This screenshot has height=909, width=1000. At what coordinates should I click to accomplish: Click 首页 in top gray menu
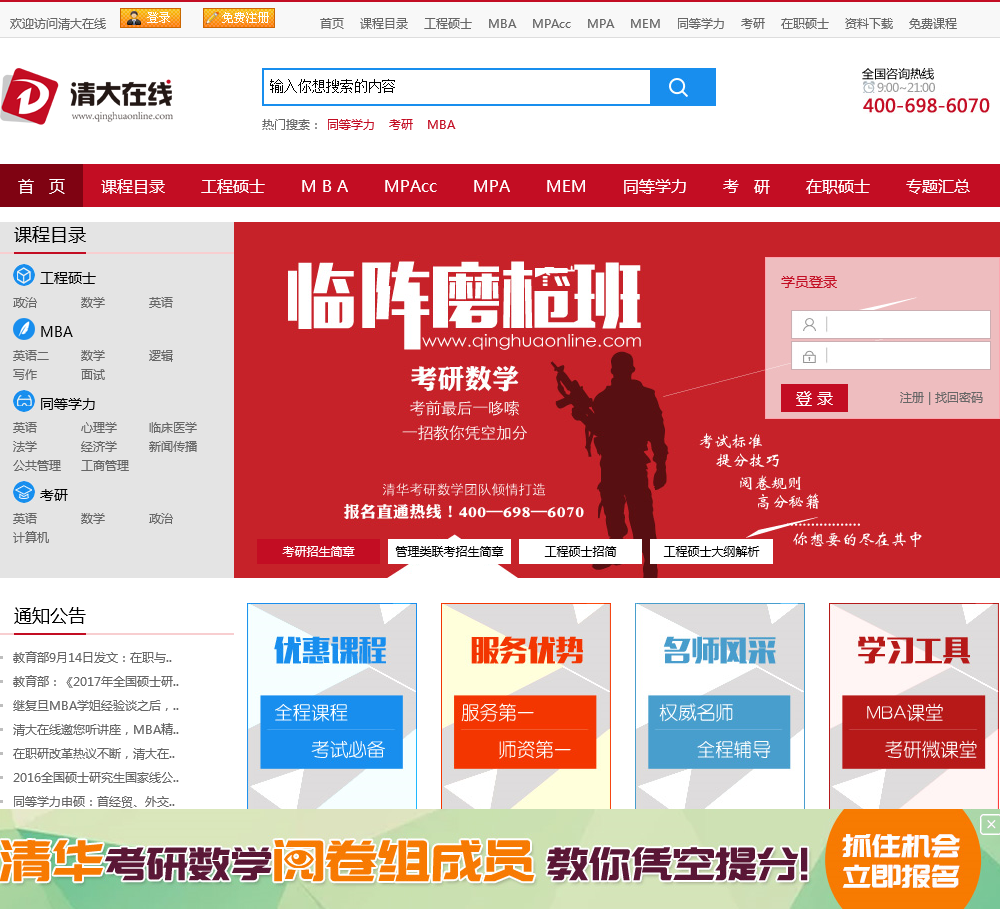pos(332,24)
